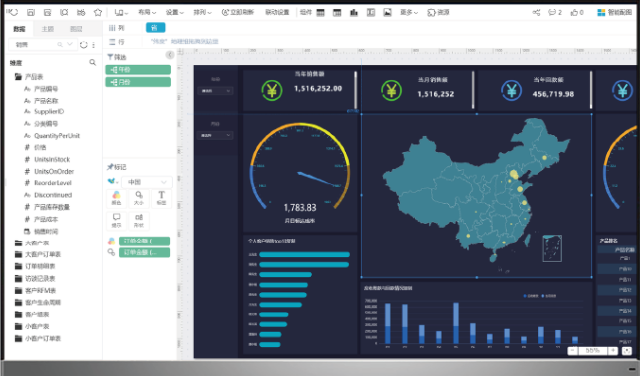Insert an image component from toolbar

pos(387,13)
